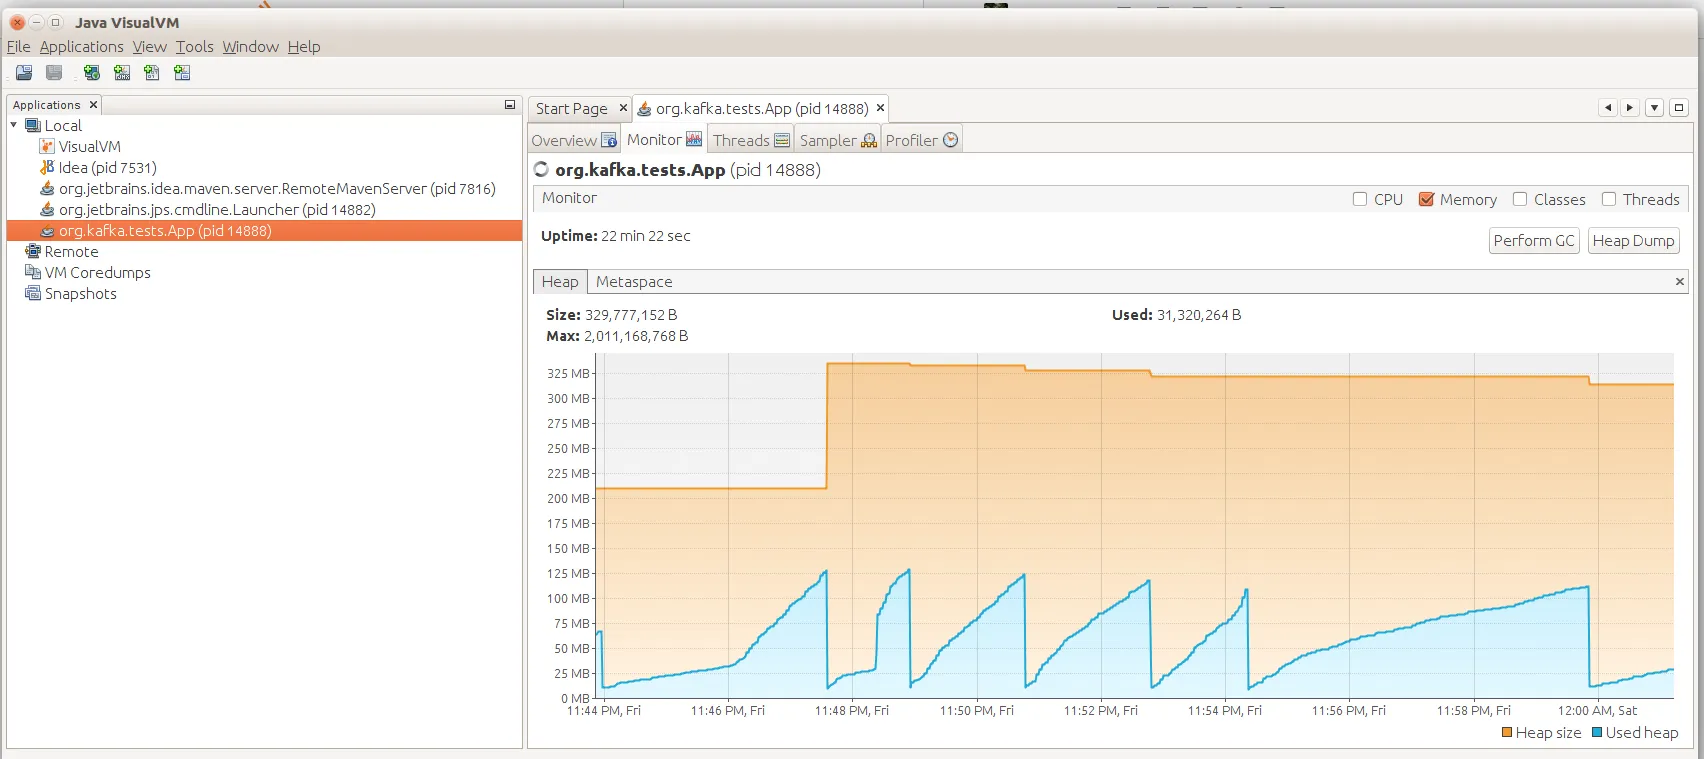Screen dimensions: 1704x759
Task: Select the jps.cmdline.Launcher (pid 14882) process
Action: tap(217, 210)
